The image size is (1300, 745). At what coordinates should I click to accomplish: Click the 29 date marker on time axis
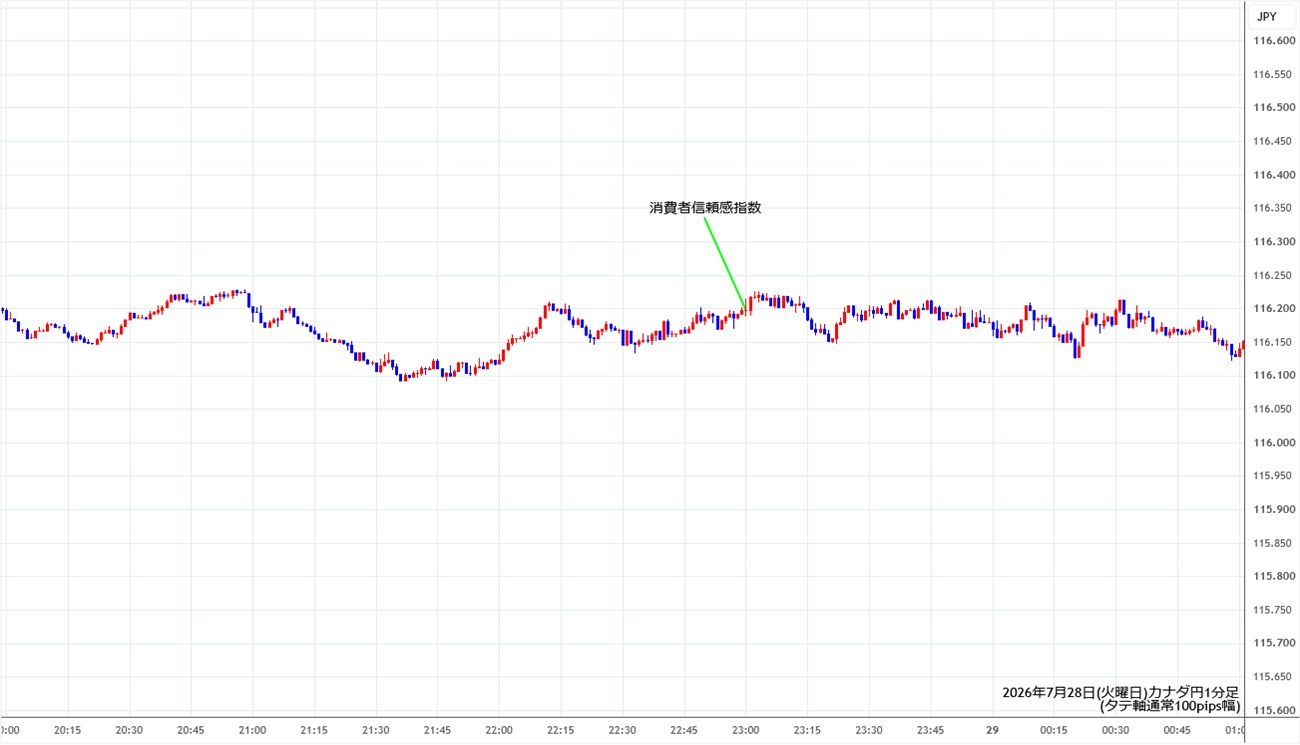click(992, 730)
